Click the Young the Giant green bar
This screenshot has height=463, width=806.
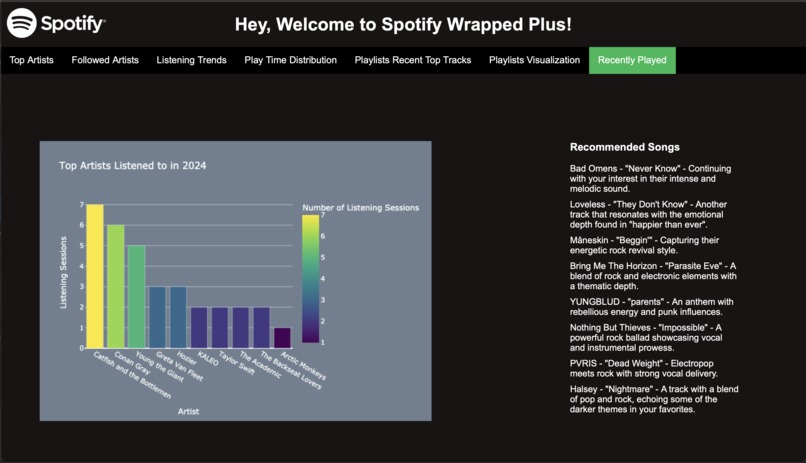point(137,297)
